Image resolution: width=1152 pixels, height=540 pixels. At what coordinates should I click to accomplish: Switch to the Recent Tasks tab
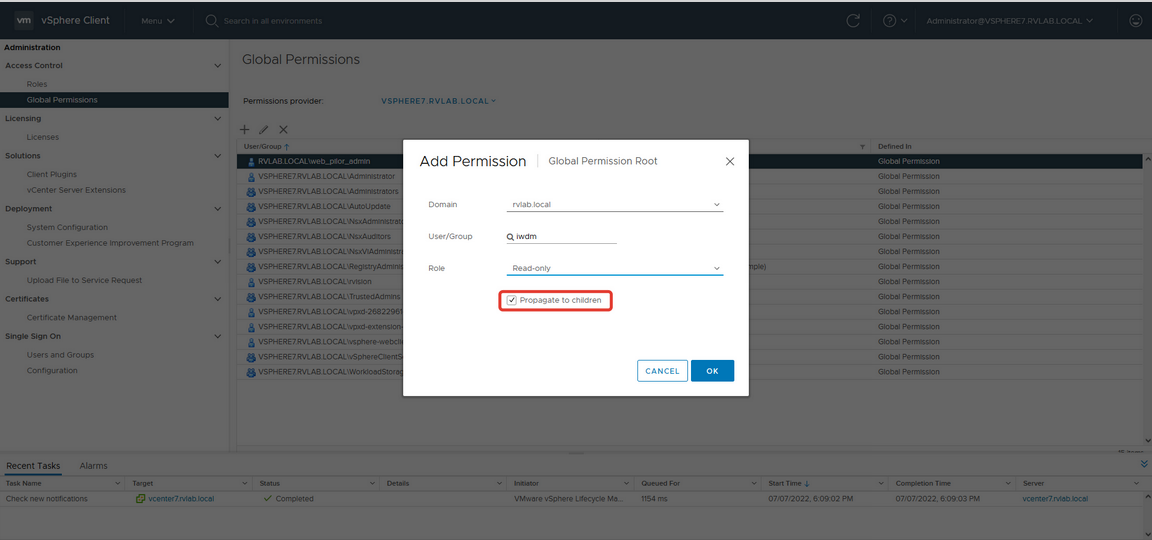33,466
